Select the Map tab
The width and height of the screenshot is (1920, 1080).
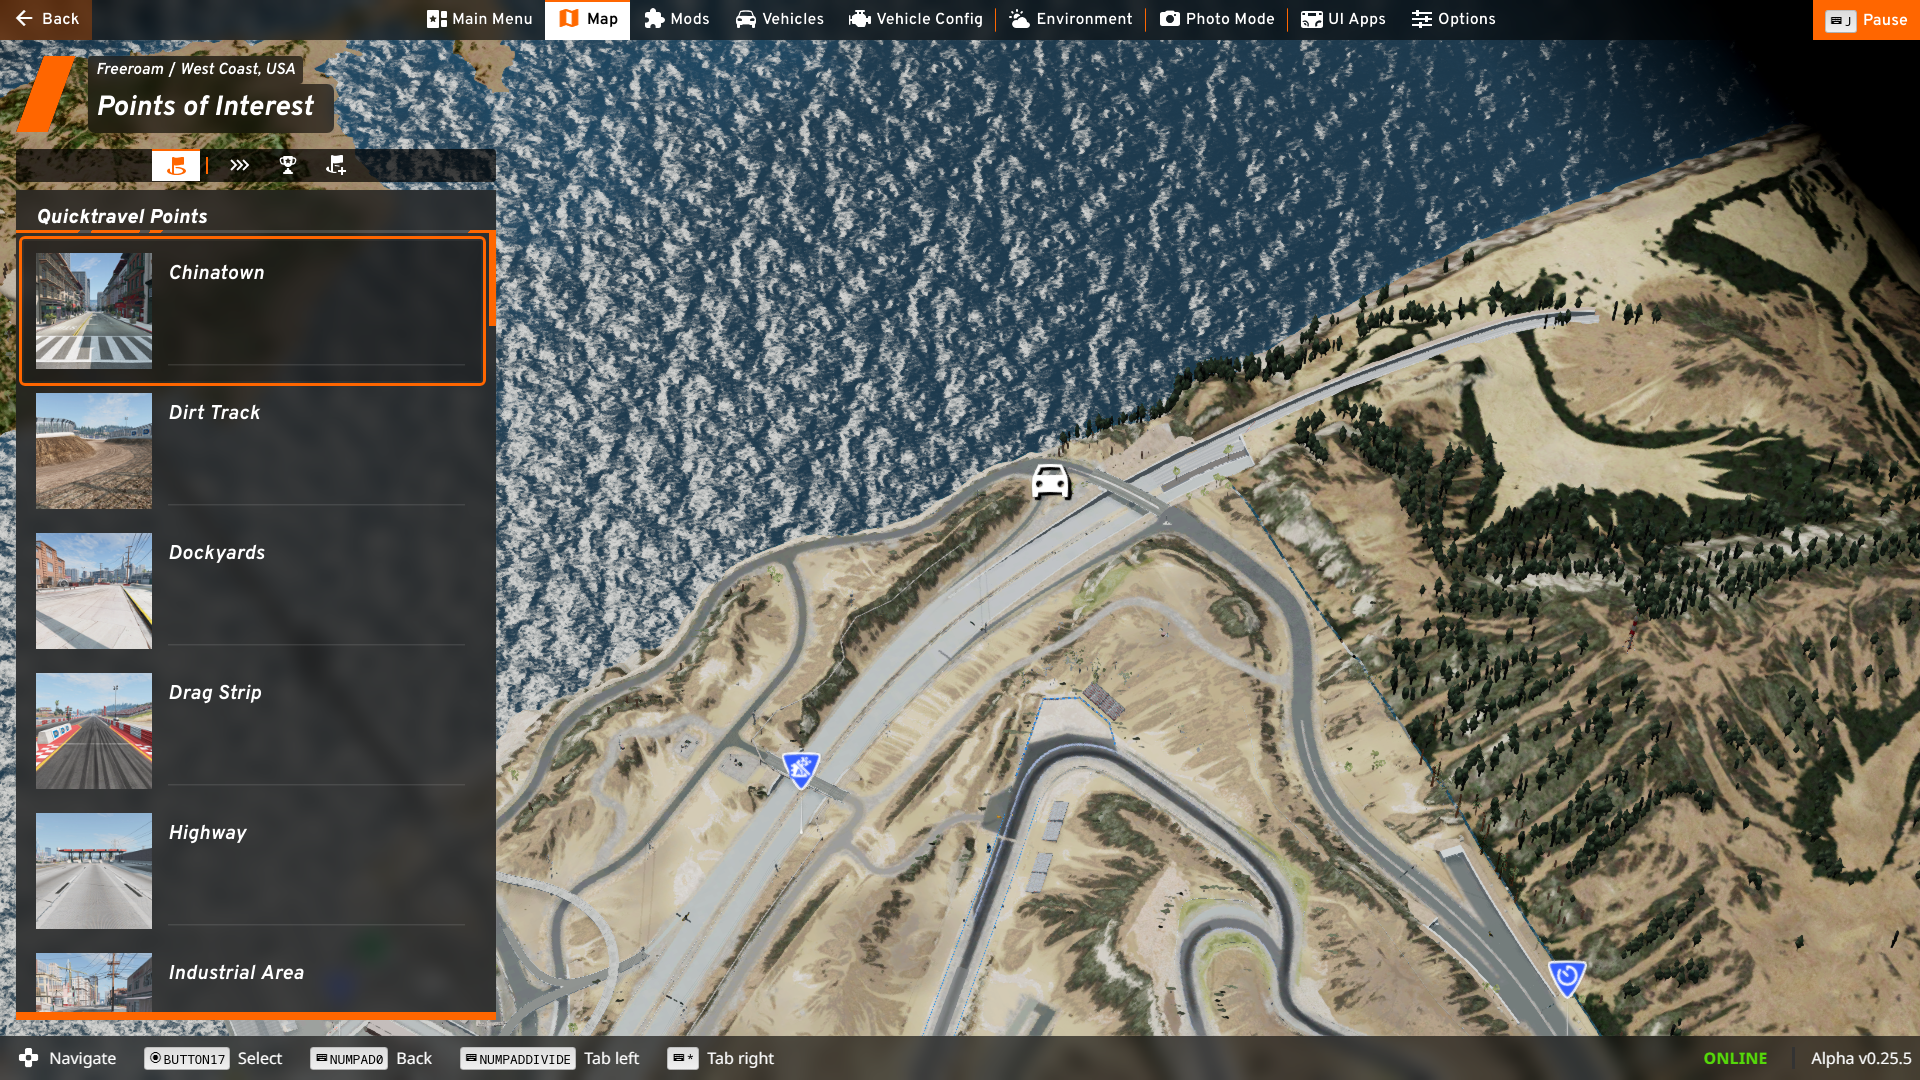point(587,19)
